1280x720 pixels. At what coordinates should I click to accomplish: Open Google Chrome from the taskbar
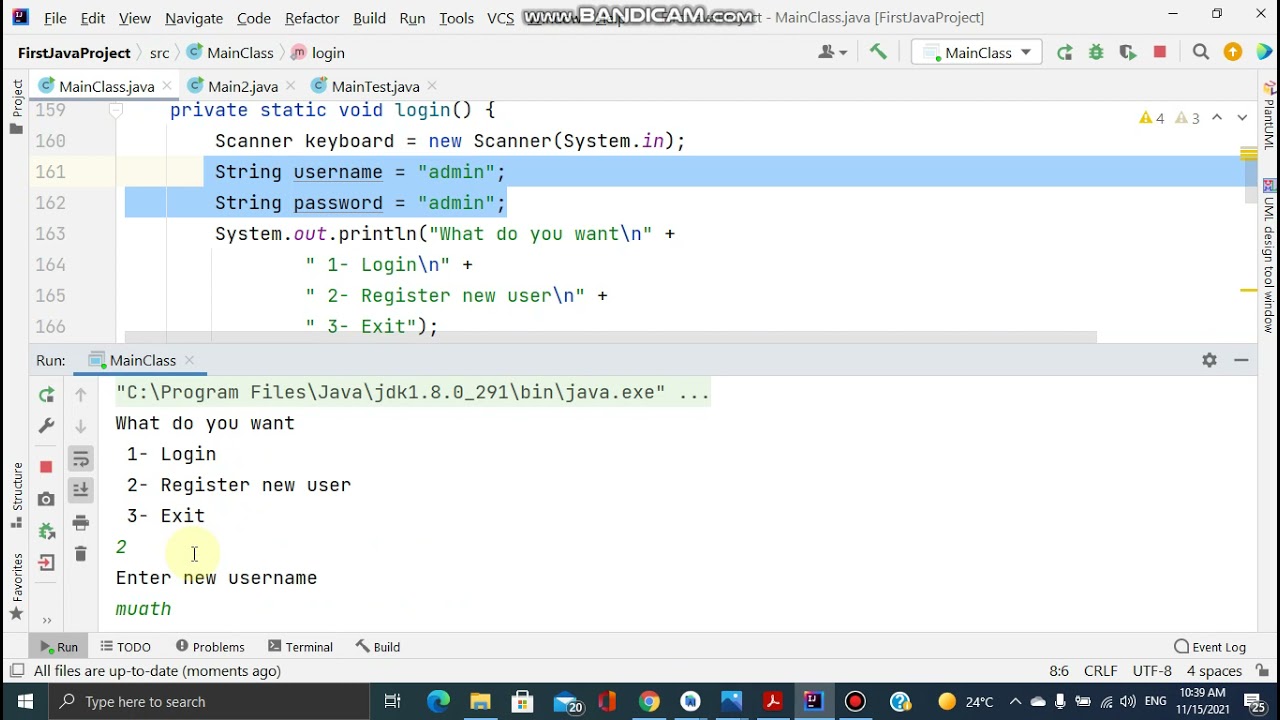[x=649, y=701]
